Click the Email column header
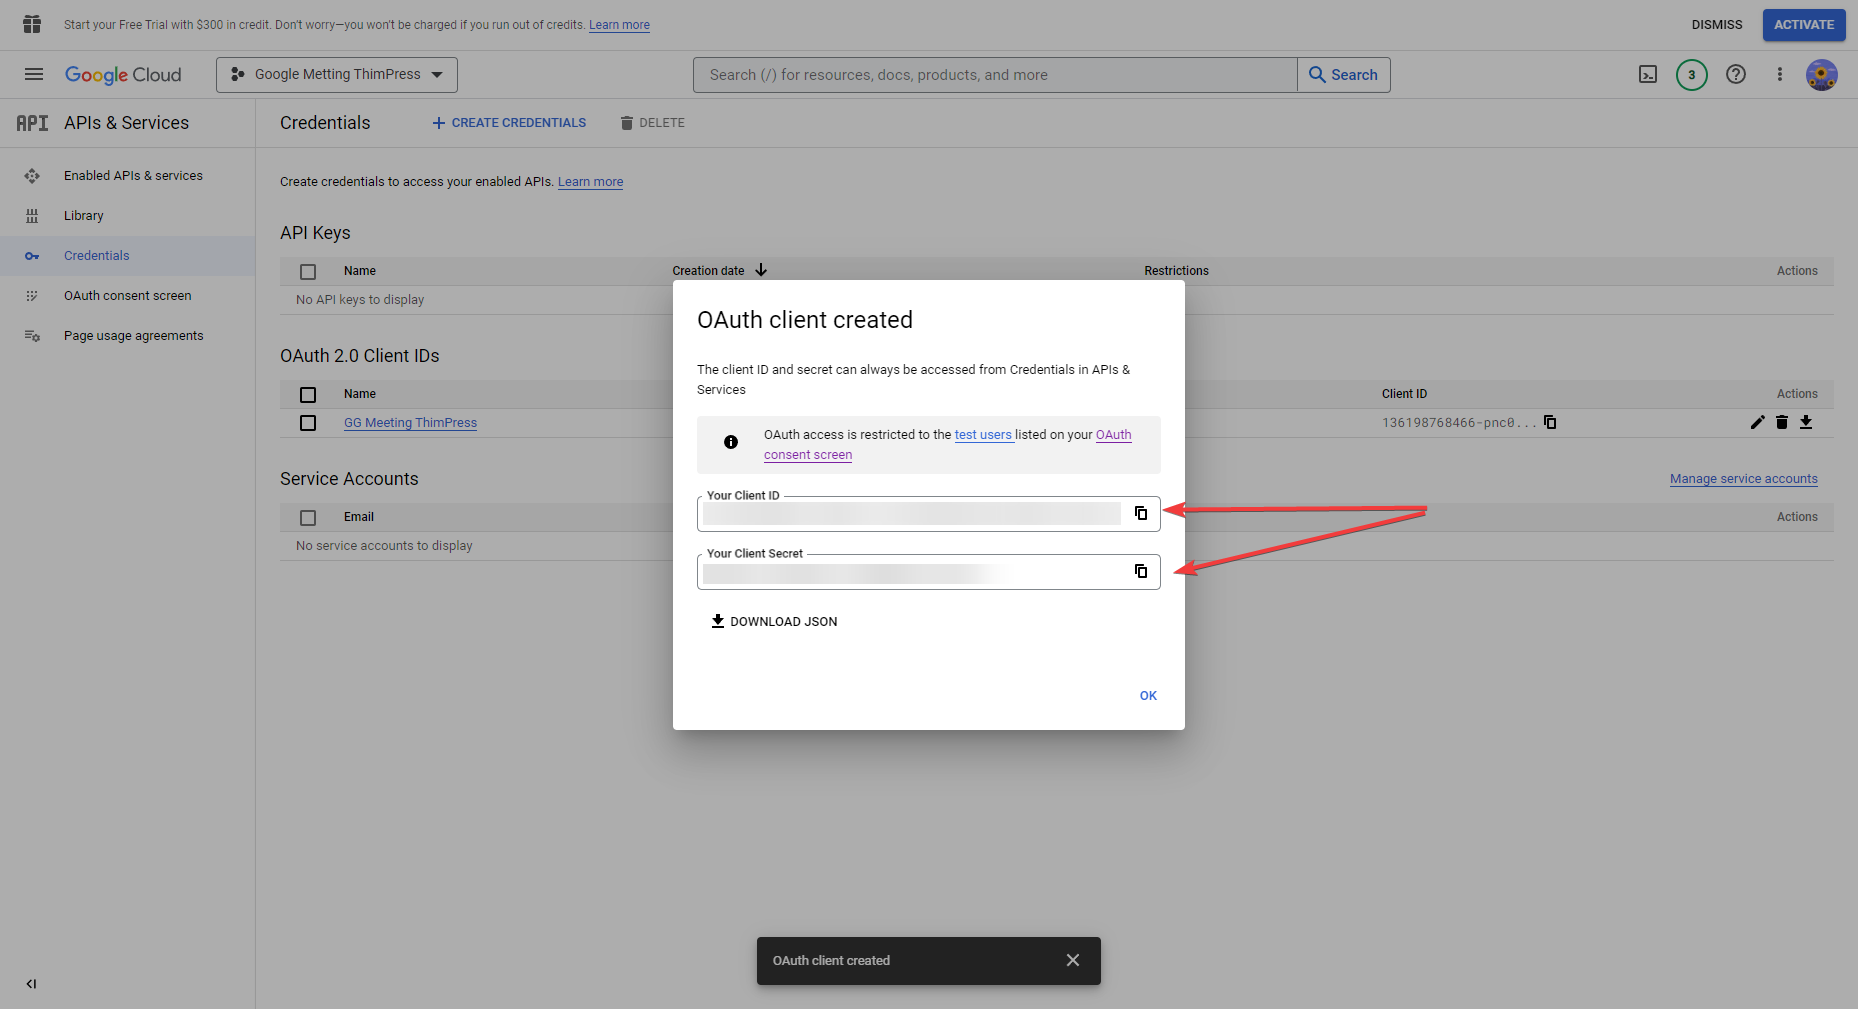Image resolution: width=1858 pixels, height=1009 pixels. pos(359,517)
